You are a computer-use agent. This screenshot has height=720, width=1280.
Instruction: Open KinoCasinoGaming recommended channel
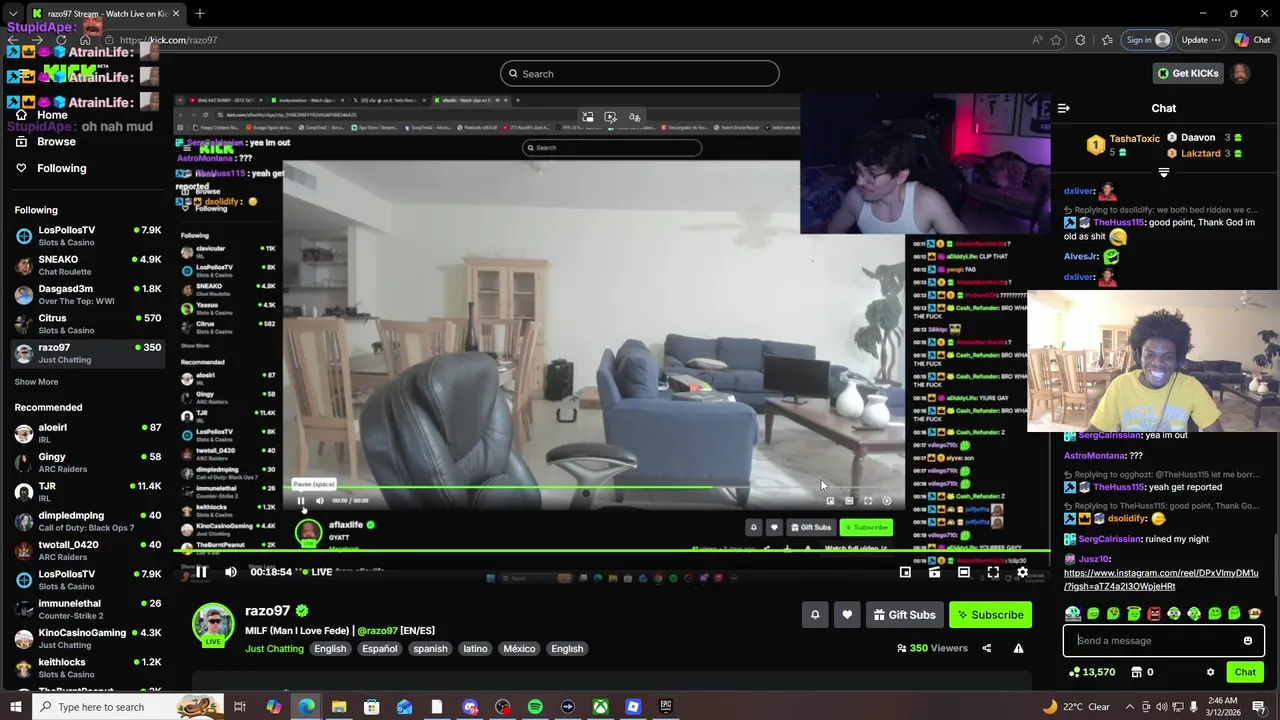pyautogui.click(x=88, y=639)
